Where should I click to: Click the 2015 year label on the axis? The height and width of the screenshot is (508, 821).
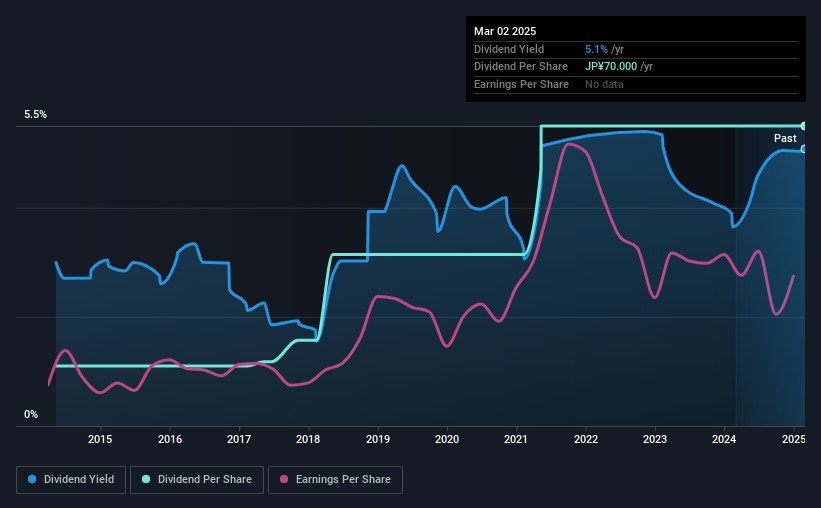pos(100,439)
